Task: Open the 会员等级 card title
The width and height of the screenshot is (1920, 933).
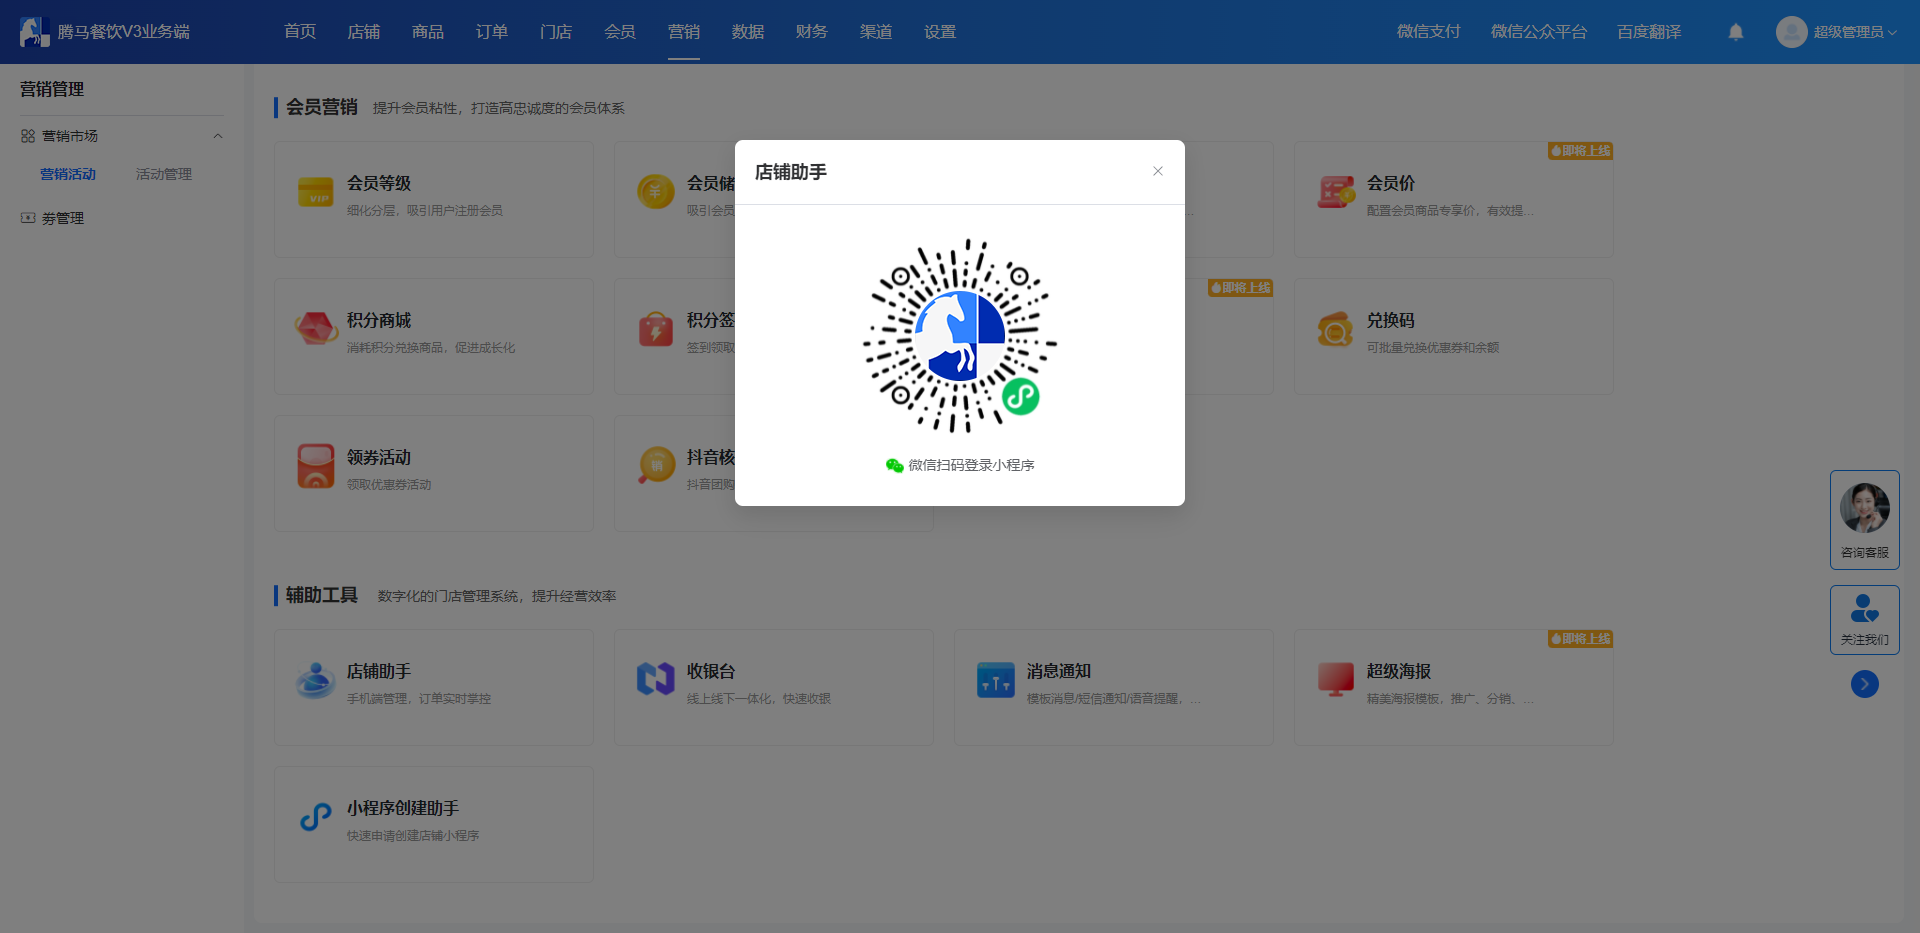Action: (x=379, y=183)
